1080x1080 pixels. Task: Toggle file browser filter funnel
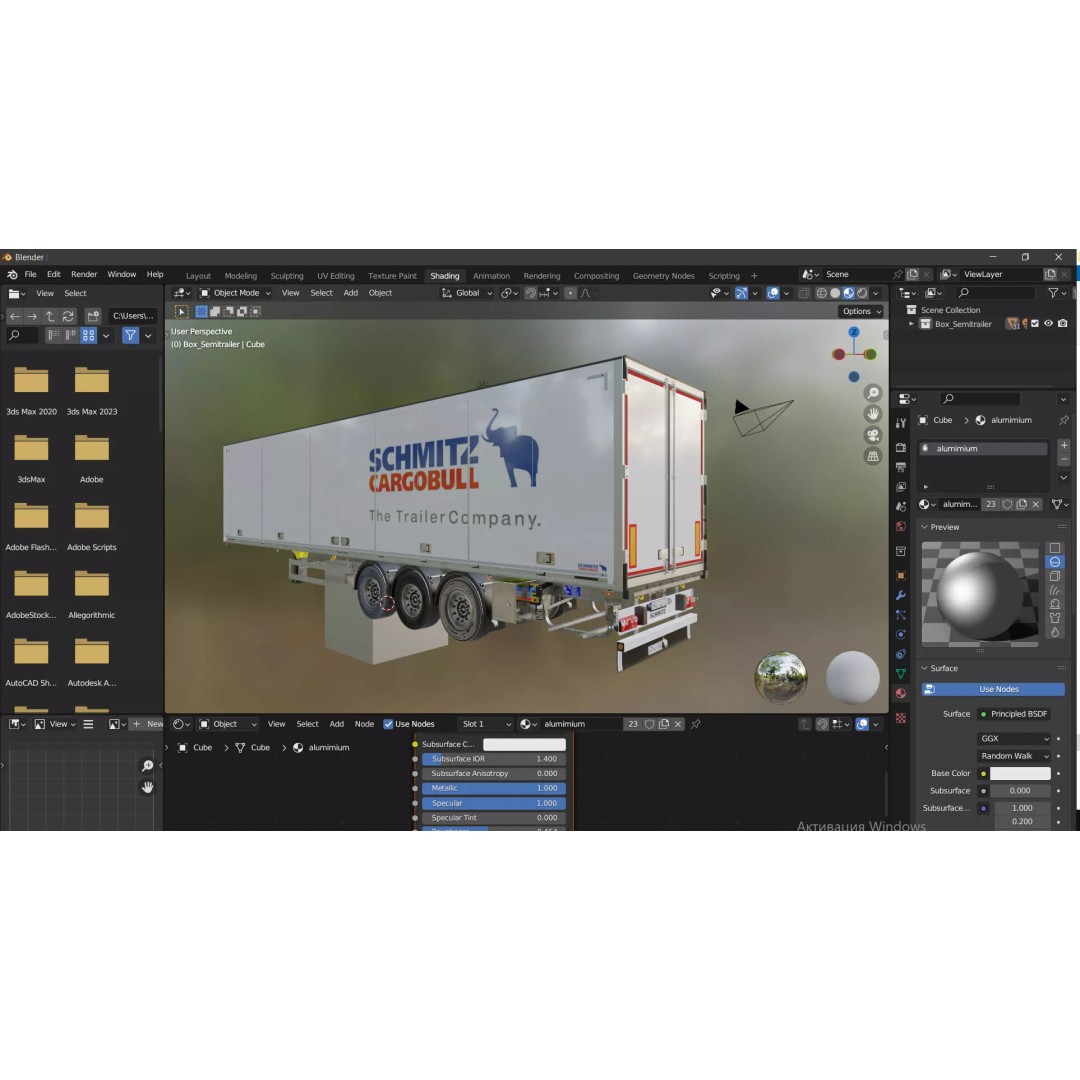(130, 335)
